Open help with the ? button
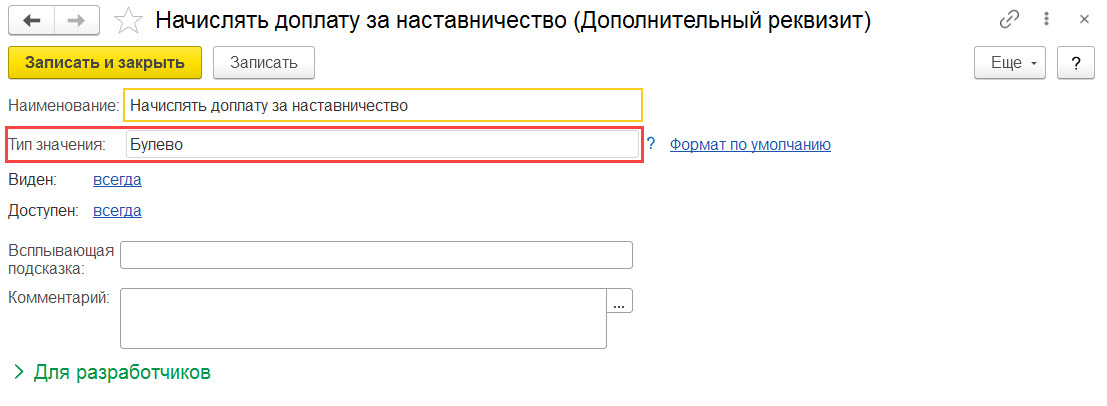Viewport: 1107px width, 406px height. (x=1076, y=63)
